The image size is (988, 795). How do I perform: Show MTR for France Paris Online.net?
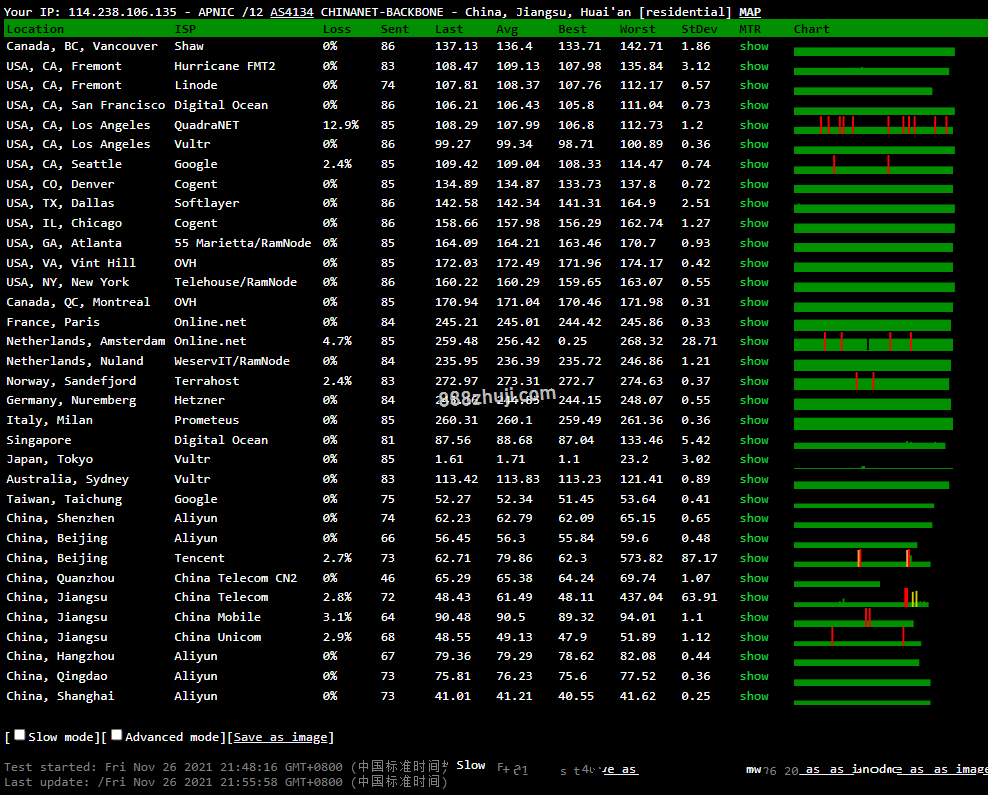point(754,323)
